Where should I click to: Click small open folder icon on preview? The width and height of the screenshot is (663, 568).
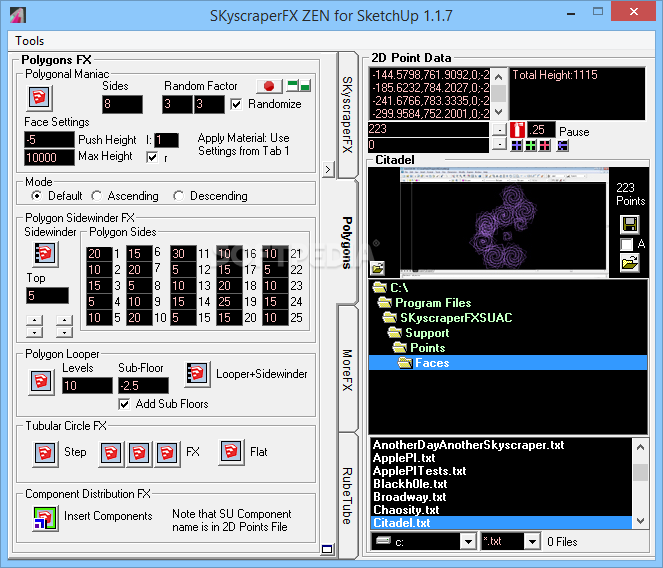(378, 268)
